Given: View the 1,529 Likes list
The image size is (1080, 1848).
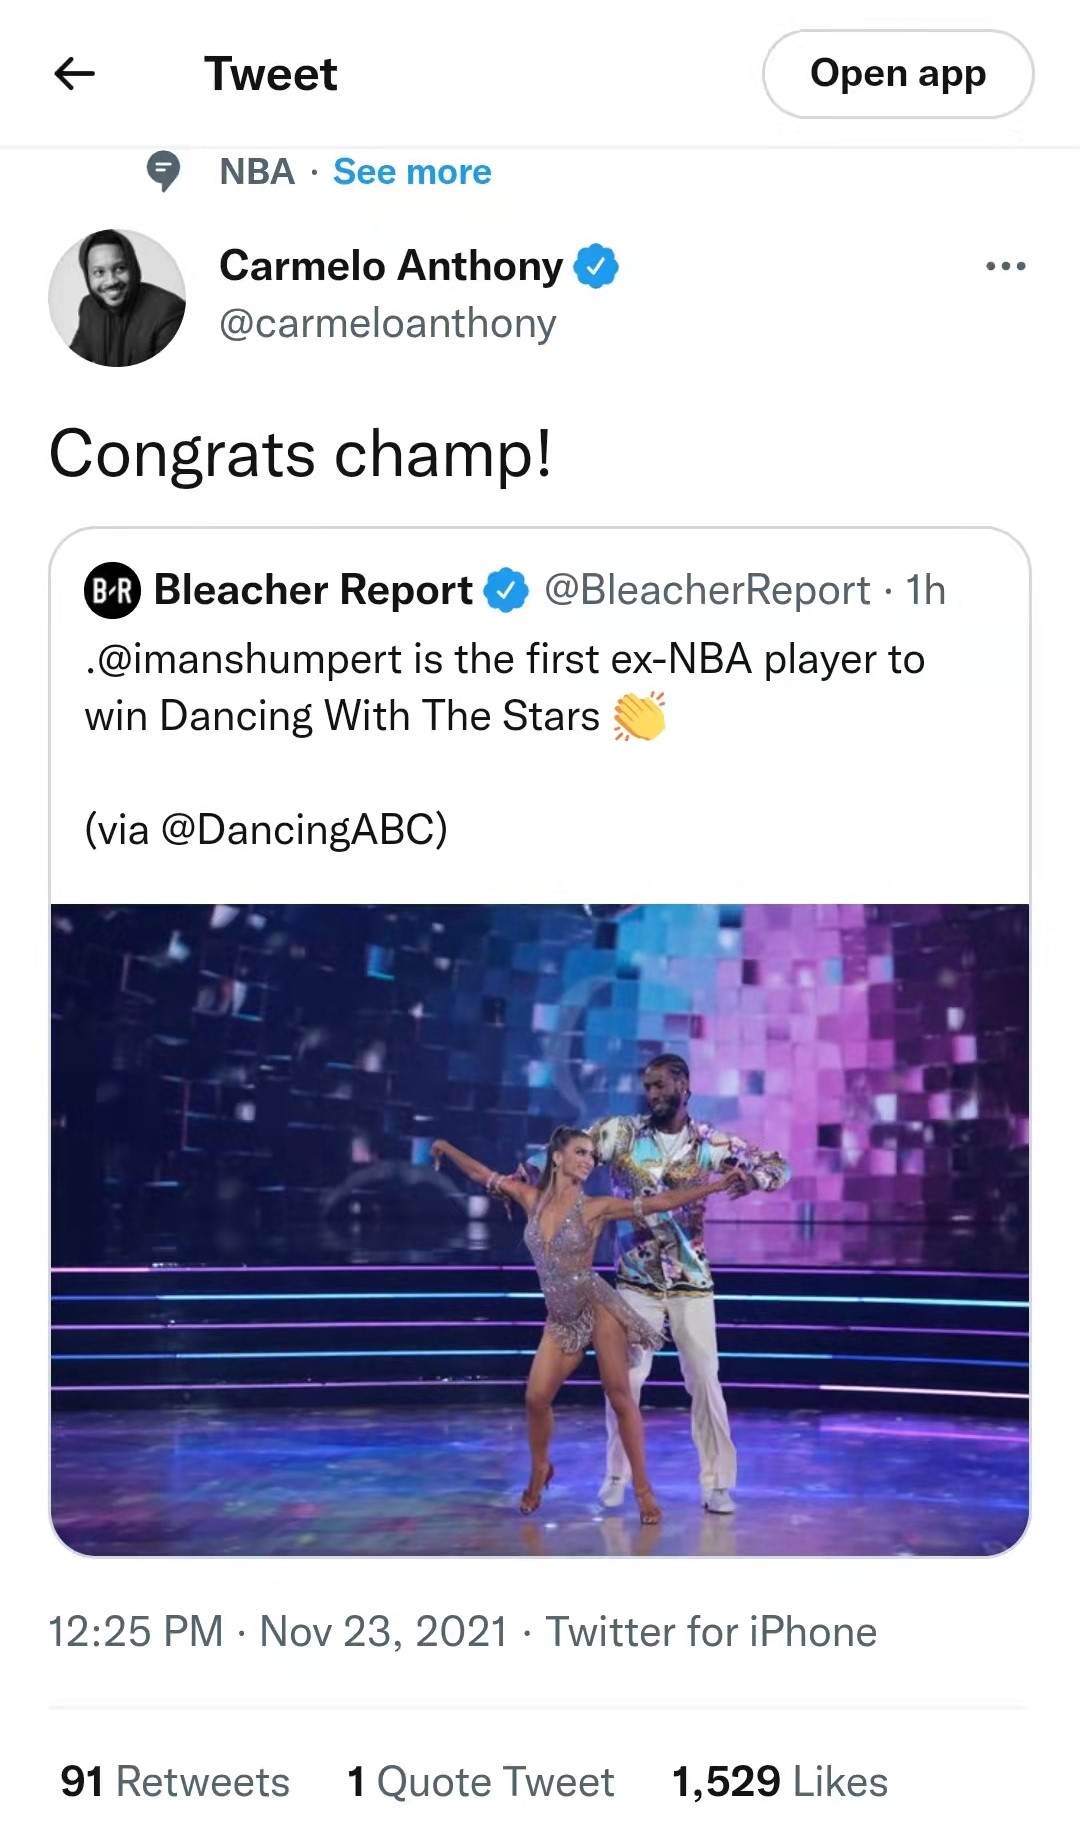Looking at the screenshot, I should [x=780, y=1782].
